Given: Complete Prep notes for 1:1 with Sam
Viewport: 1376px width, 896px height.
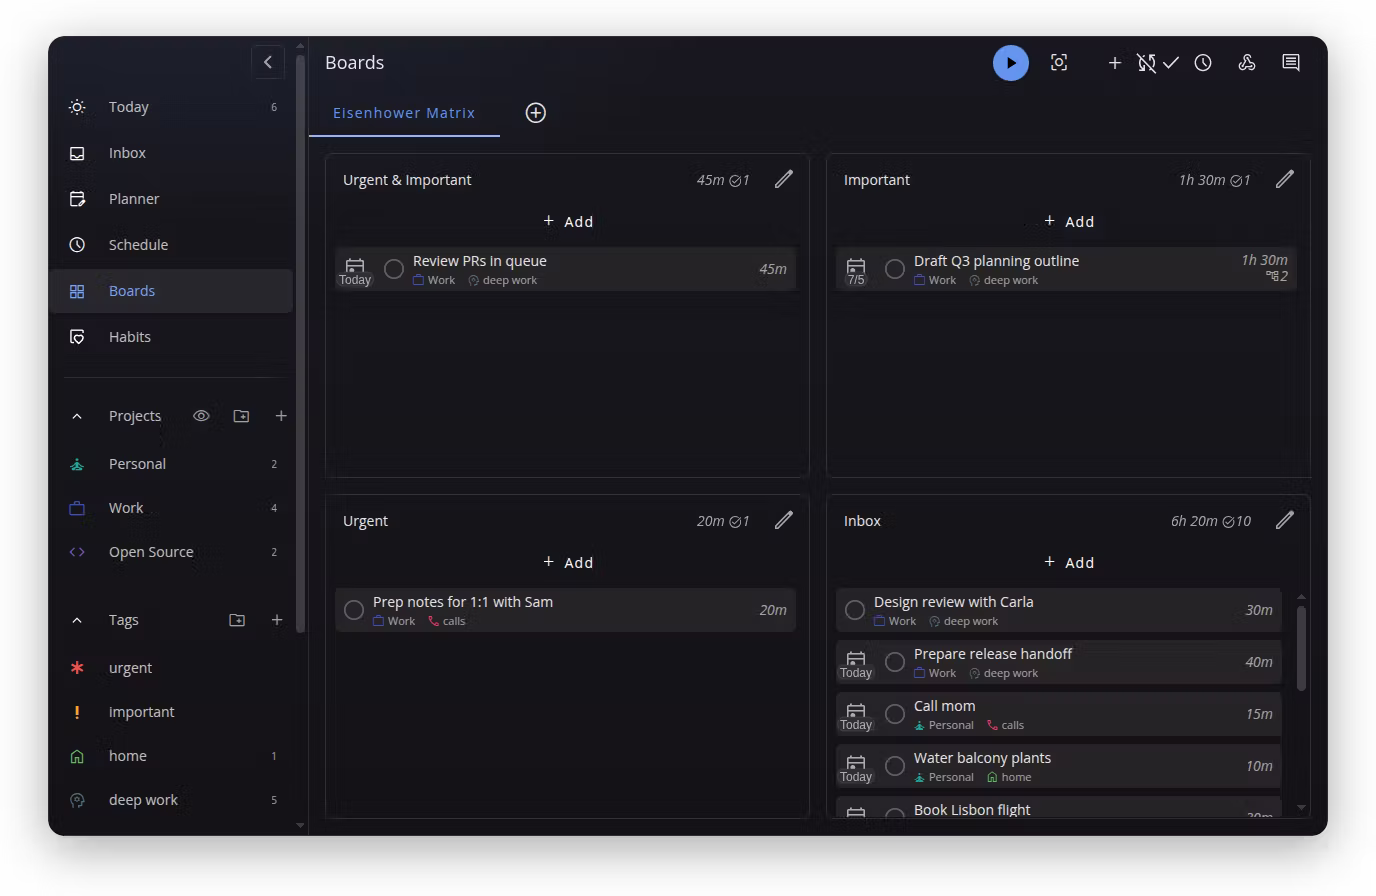Looking at the screenshot, I should click(354, 610).
